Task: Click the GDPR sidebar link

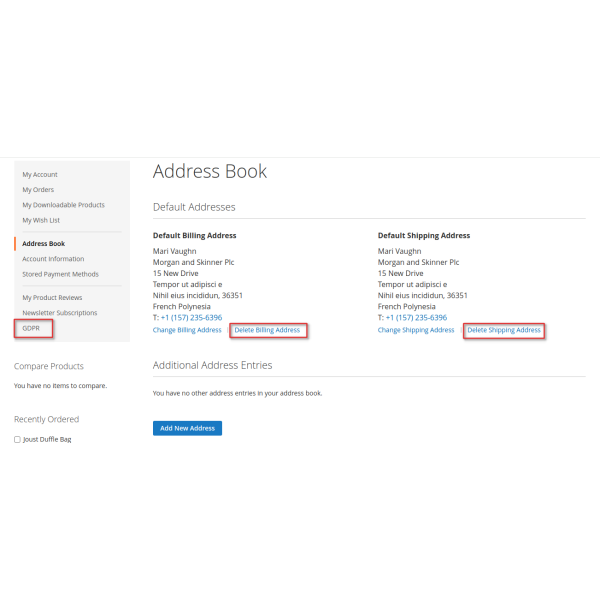Action: (x=31, y=328)
